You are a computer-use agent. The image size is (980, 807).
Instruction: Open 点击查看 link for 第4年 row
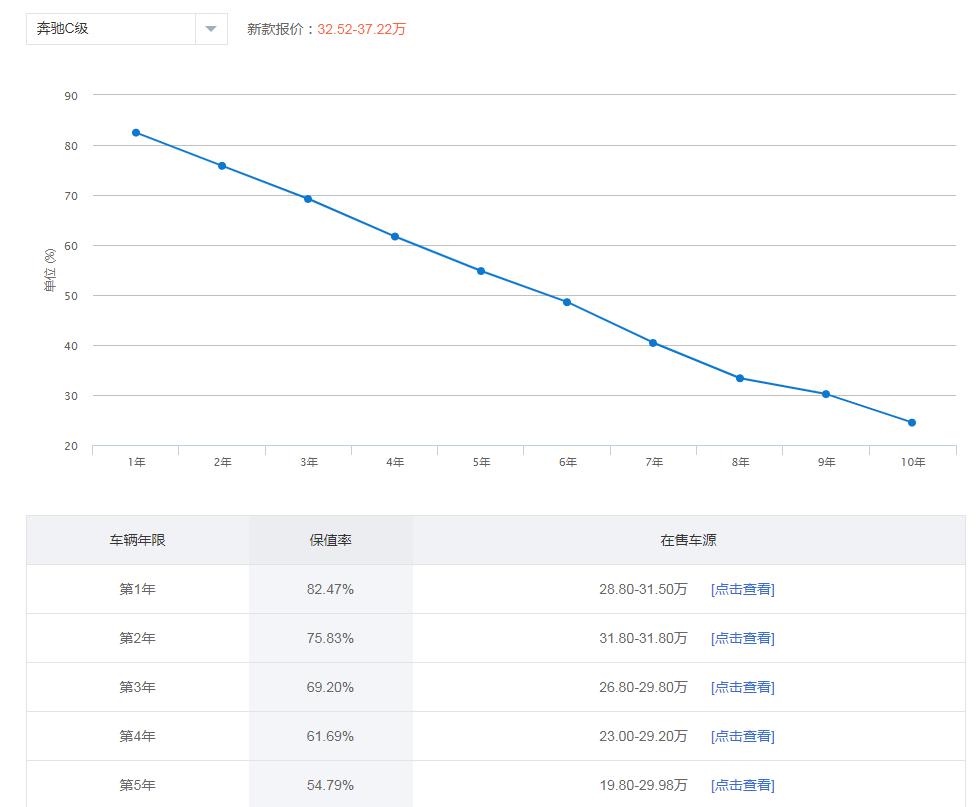click(742, 737)
